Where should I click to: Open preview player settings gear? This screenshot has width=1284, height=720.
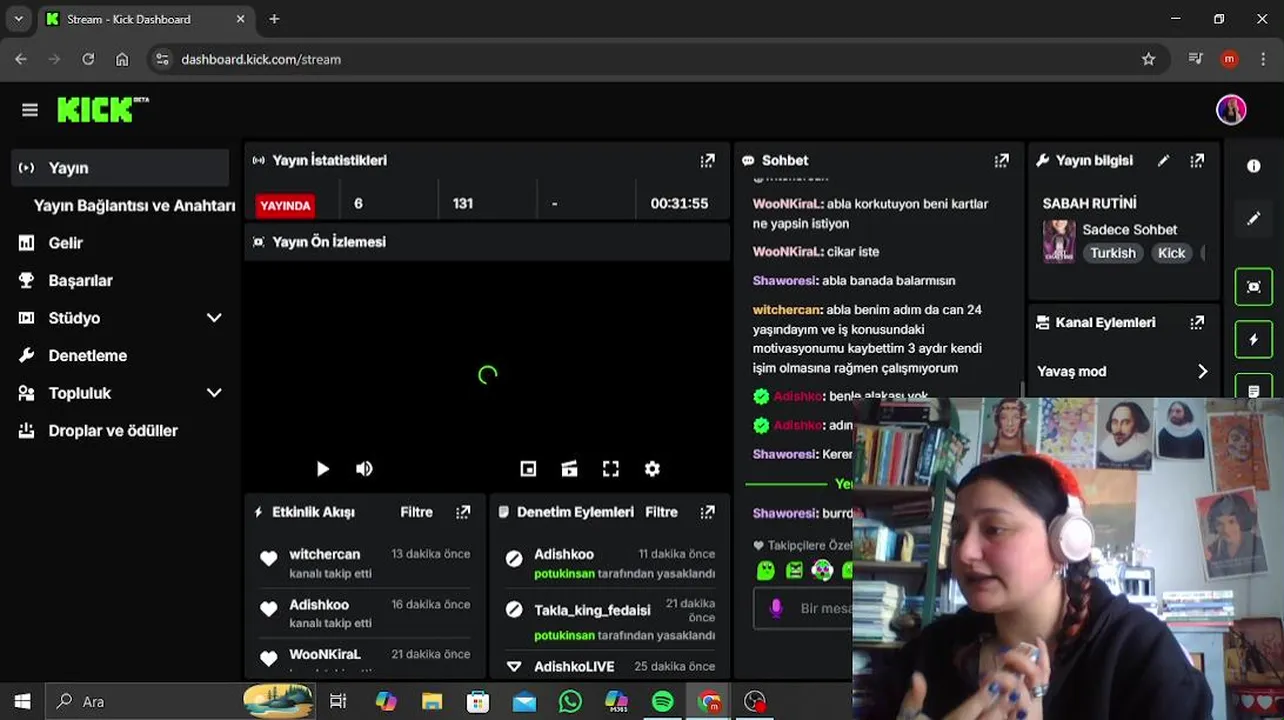[x=652, y=469]
